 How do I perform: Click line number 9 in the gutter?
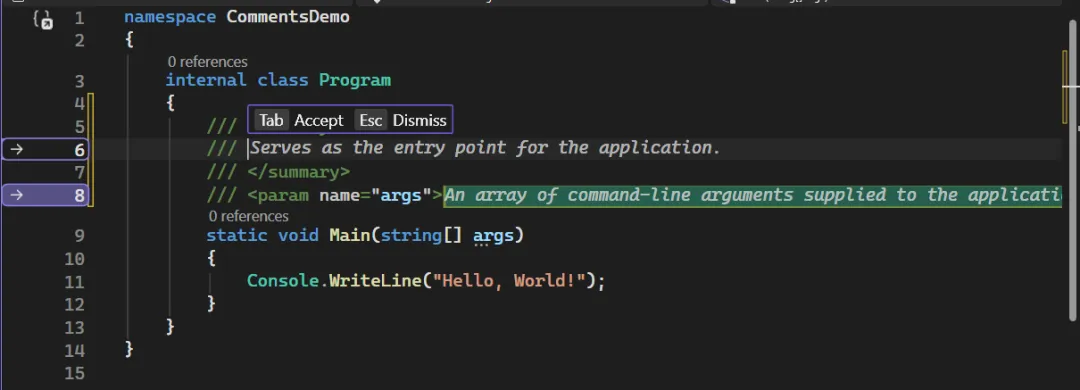[x=79, y=236]
